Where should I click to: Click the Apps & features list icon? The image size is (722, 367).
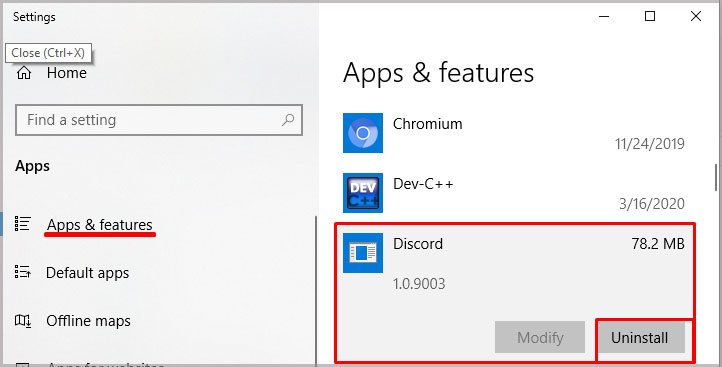coord(23,223)
